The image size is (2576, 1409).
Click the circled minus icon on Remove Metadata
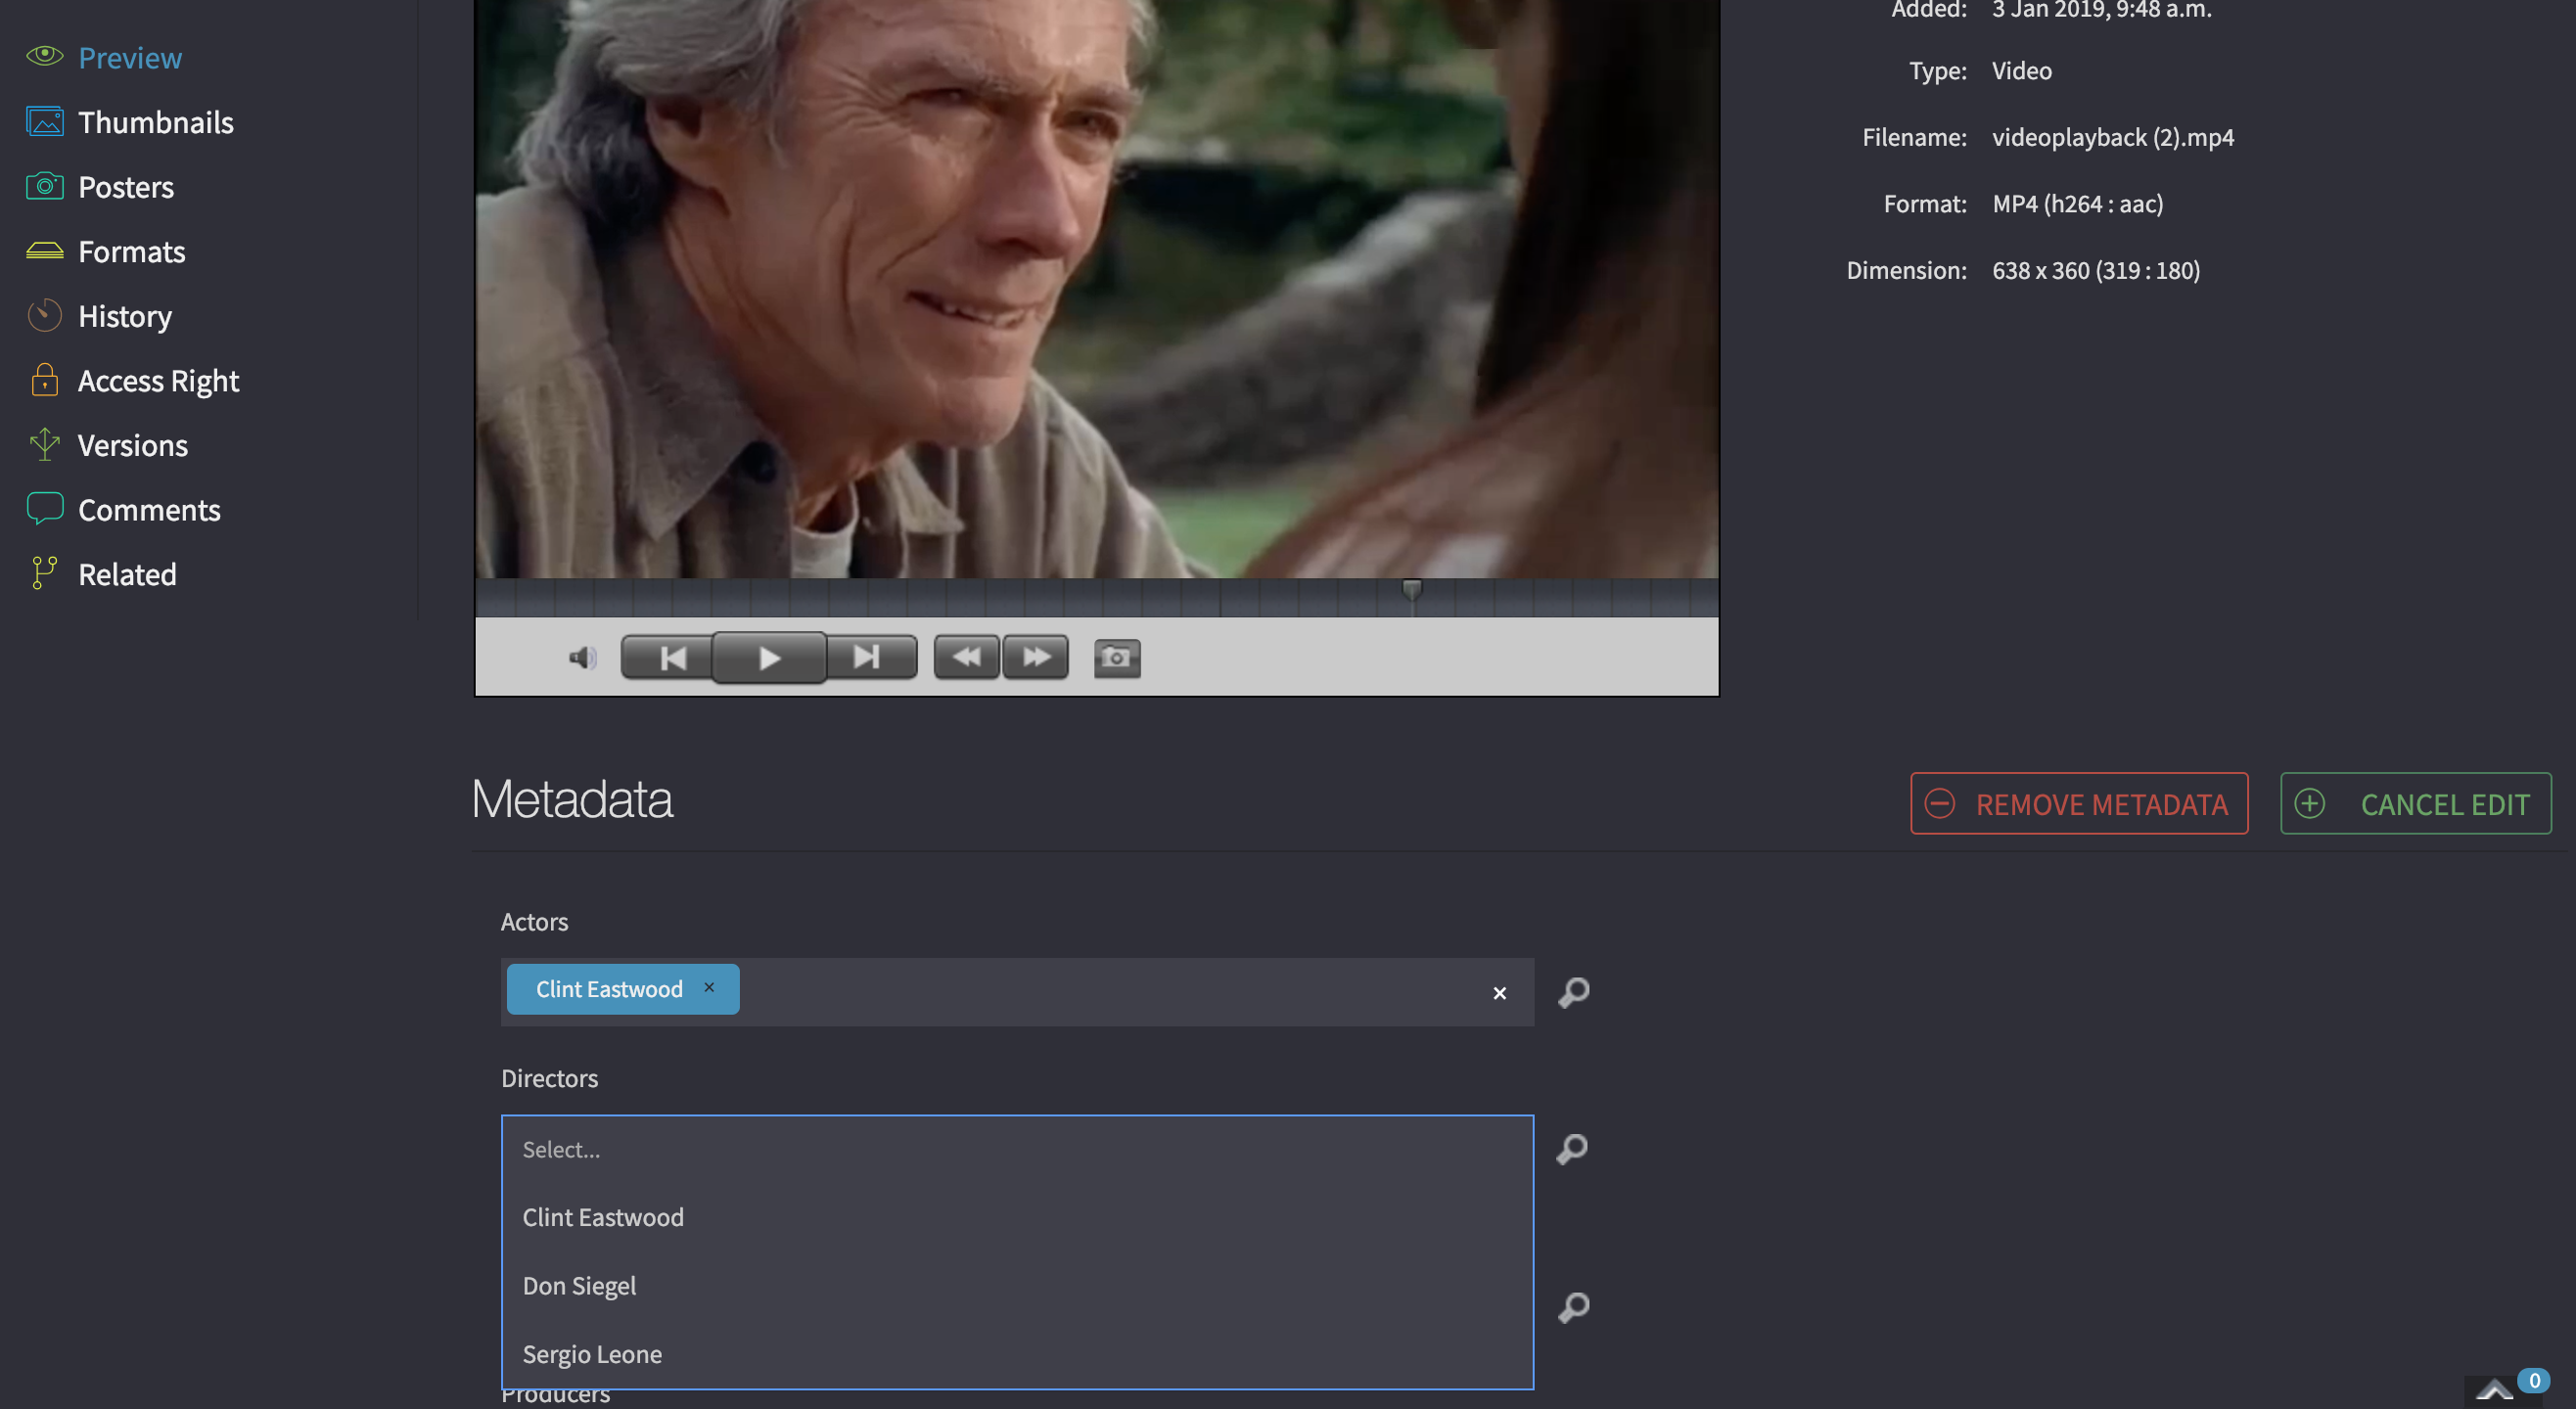point(1940,803)
